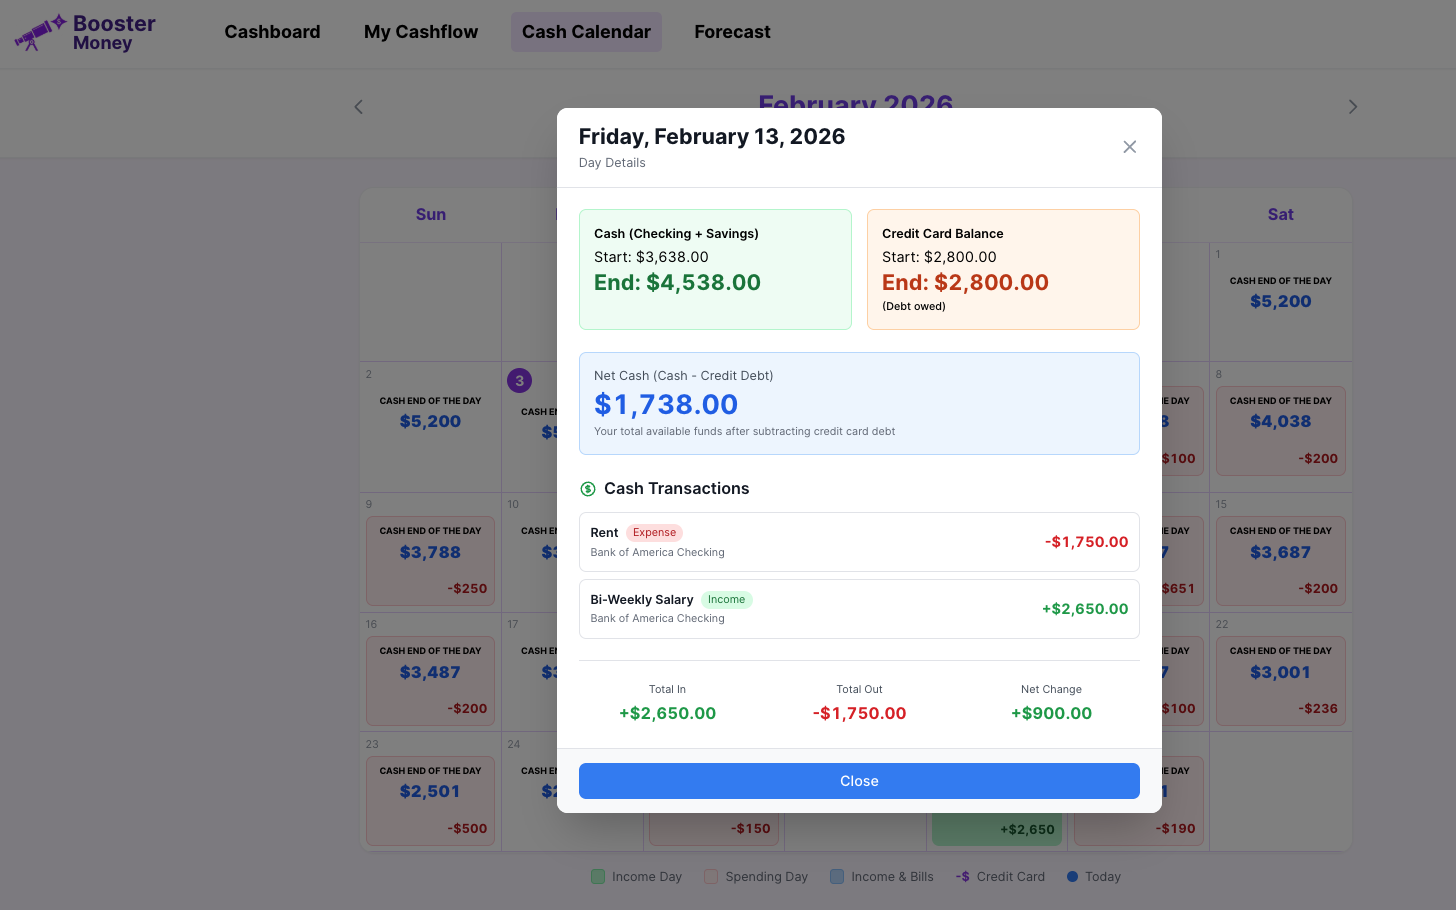Image resolution: width=1456 pixels, height=910 pixels.
Task: Select the Cash Calendar tab
Action: point(586,32)
